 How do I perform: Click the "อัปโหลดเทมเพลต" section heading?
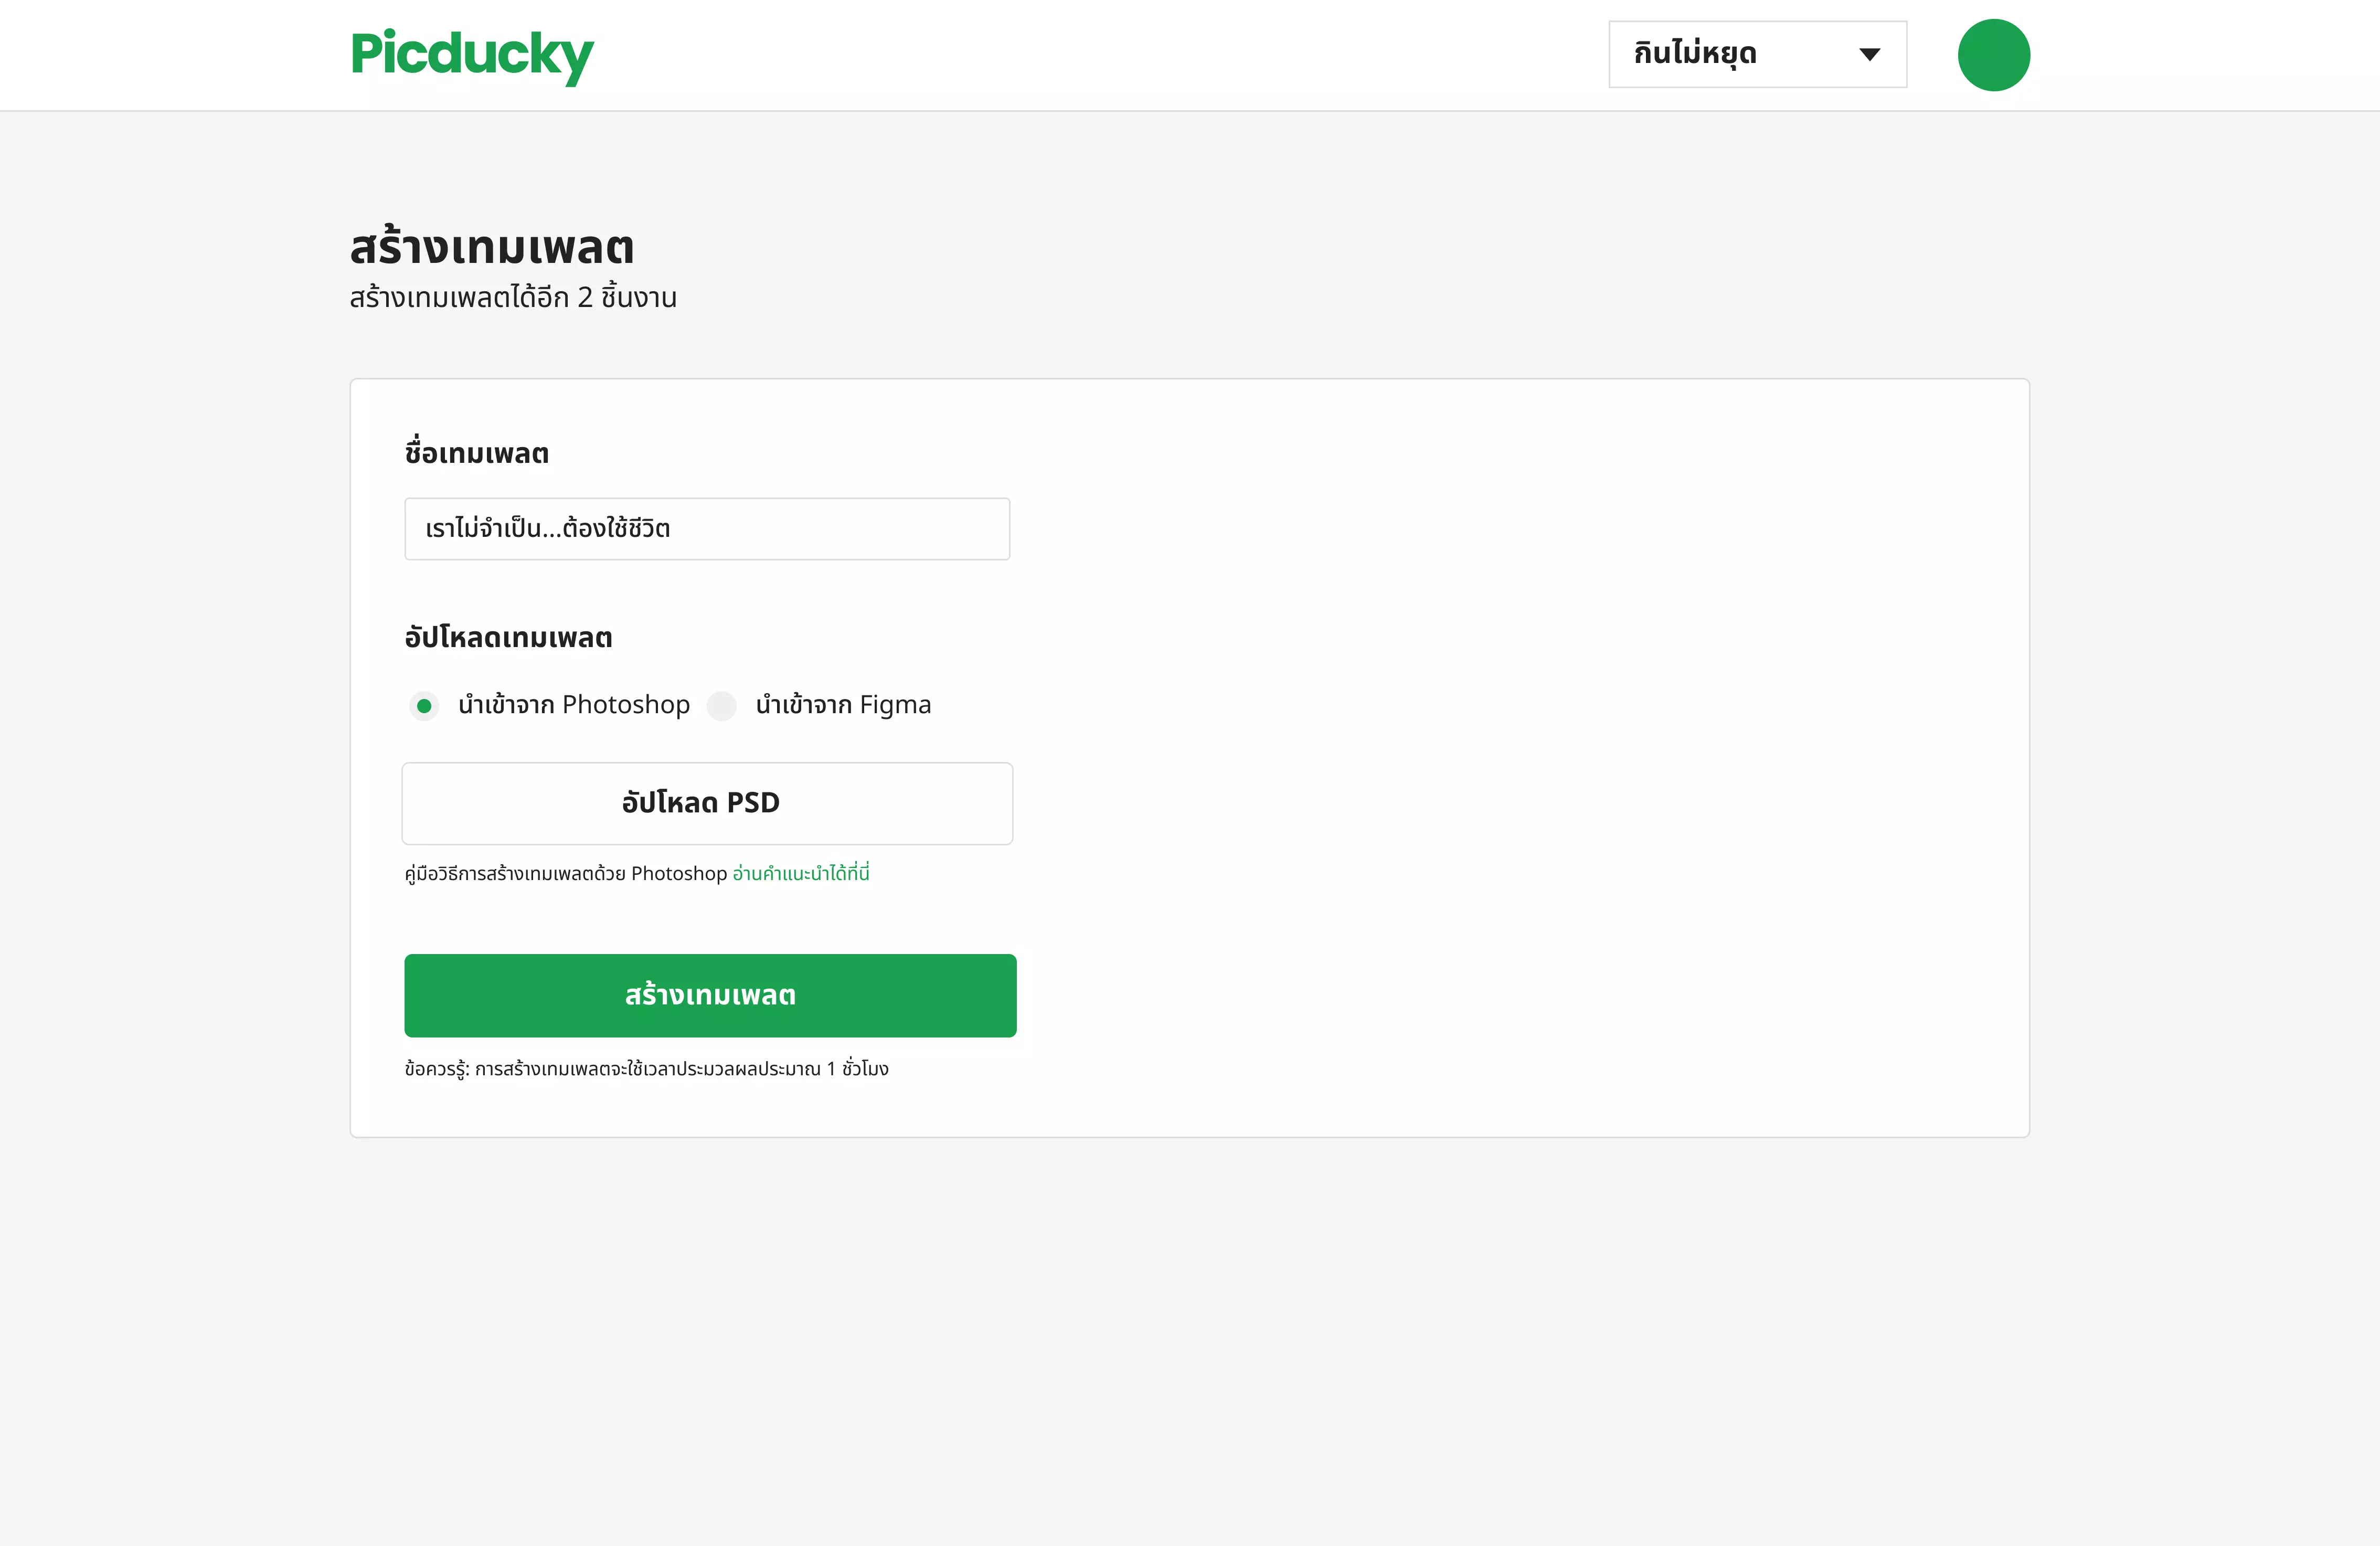[508, 638]
